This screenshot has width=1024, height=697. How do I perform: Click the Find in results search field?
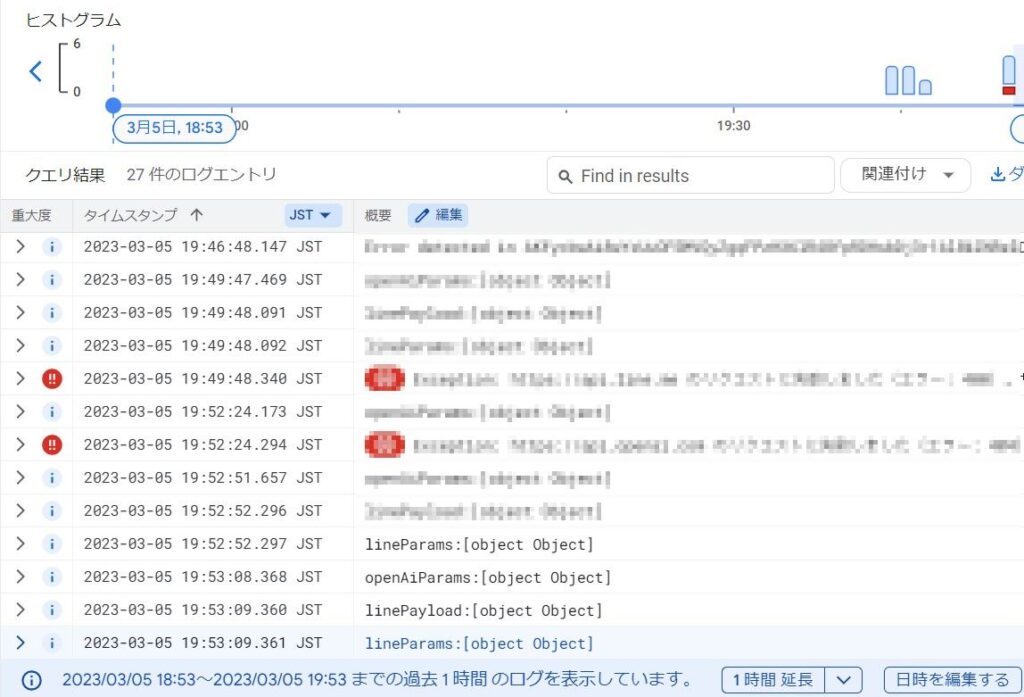pyautogui.click(x=700, y=176)
